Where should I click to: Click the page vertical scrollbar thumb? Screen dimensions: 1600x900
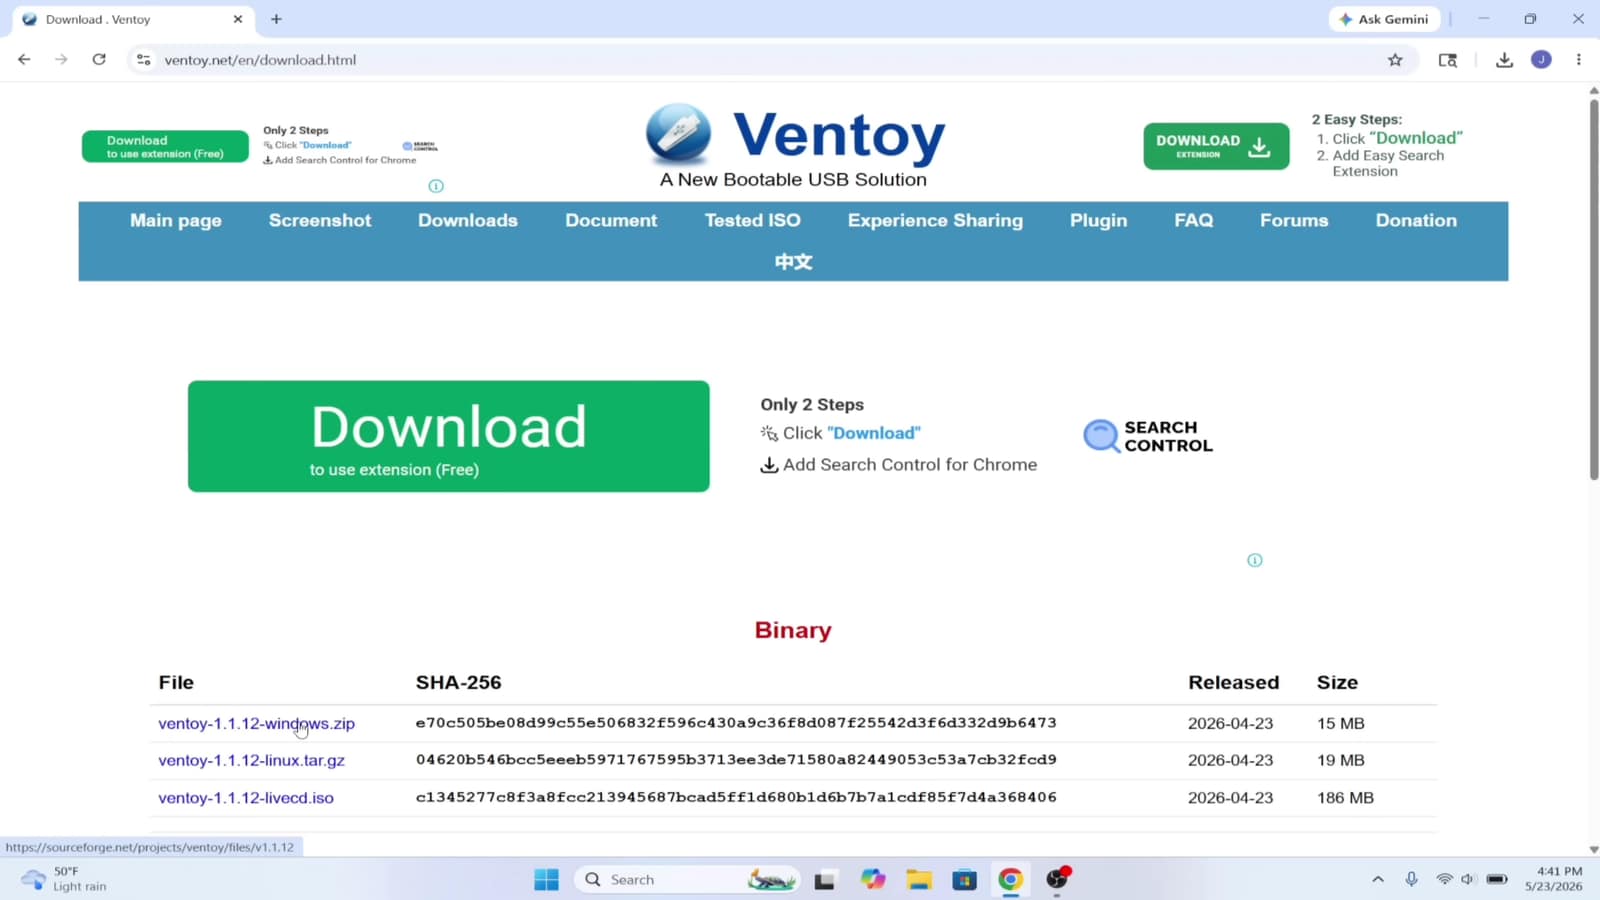tap(1593, 290)
